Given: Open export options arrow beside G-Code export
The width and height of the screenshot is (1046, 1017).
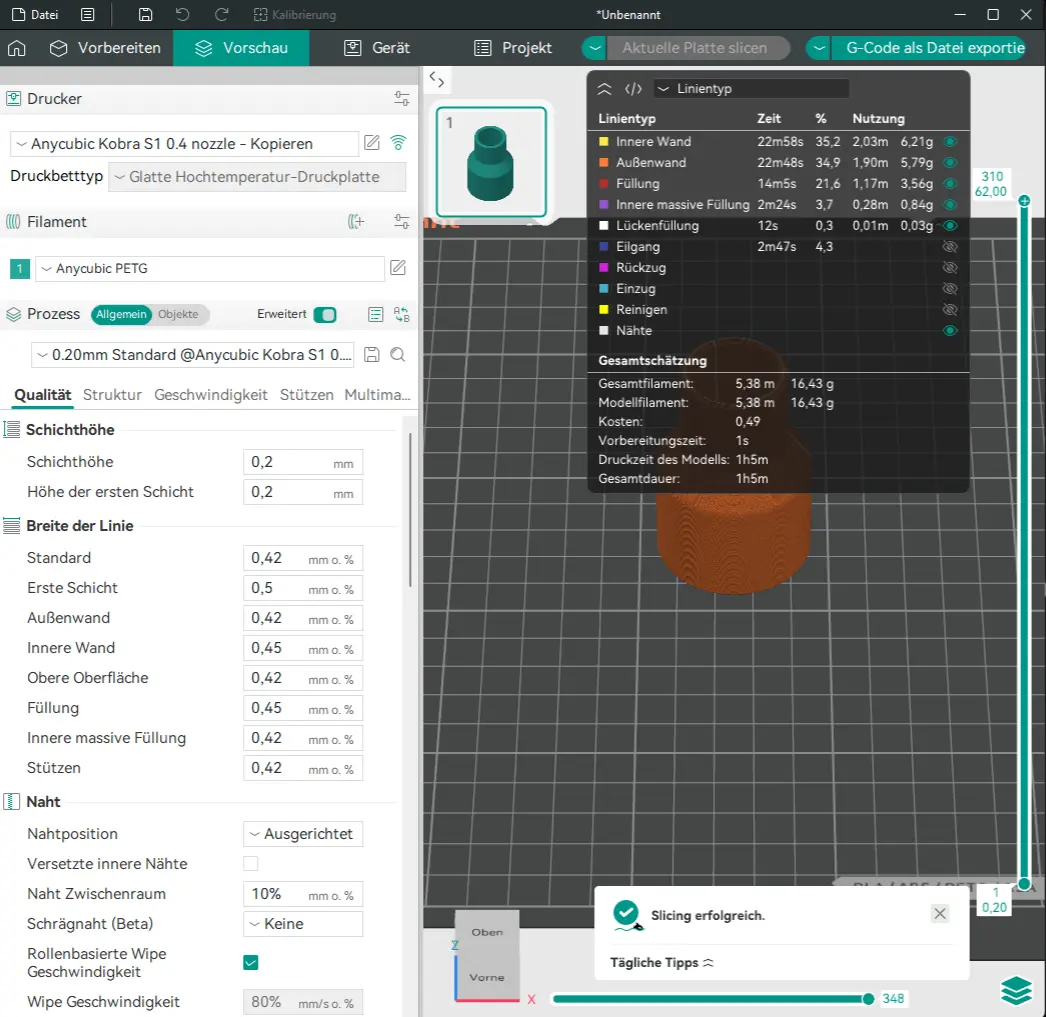Looking at the screenshot, I should click(818, 48).
